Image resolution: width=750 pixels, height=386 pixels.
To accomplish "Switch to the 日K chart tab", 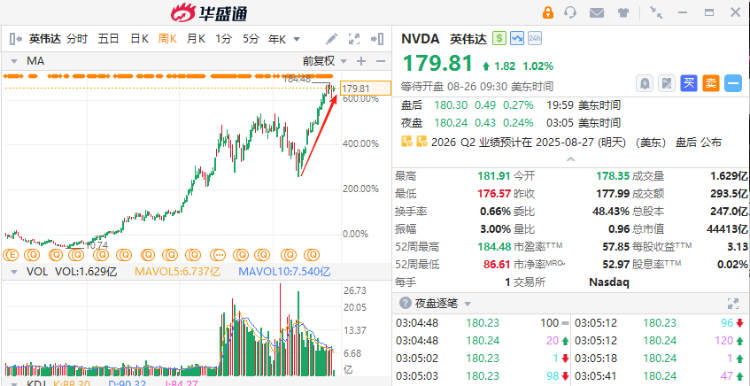I will [140, 39].
